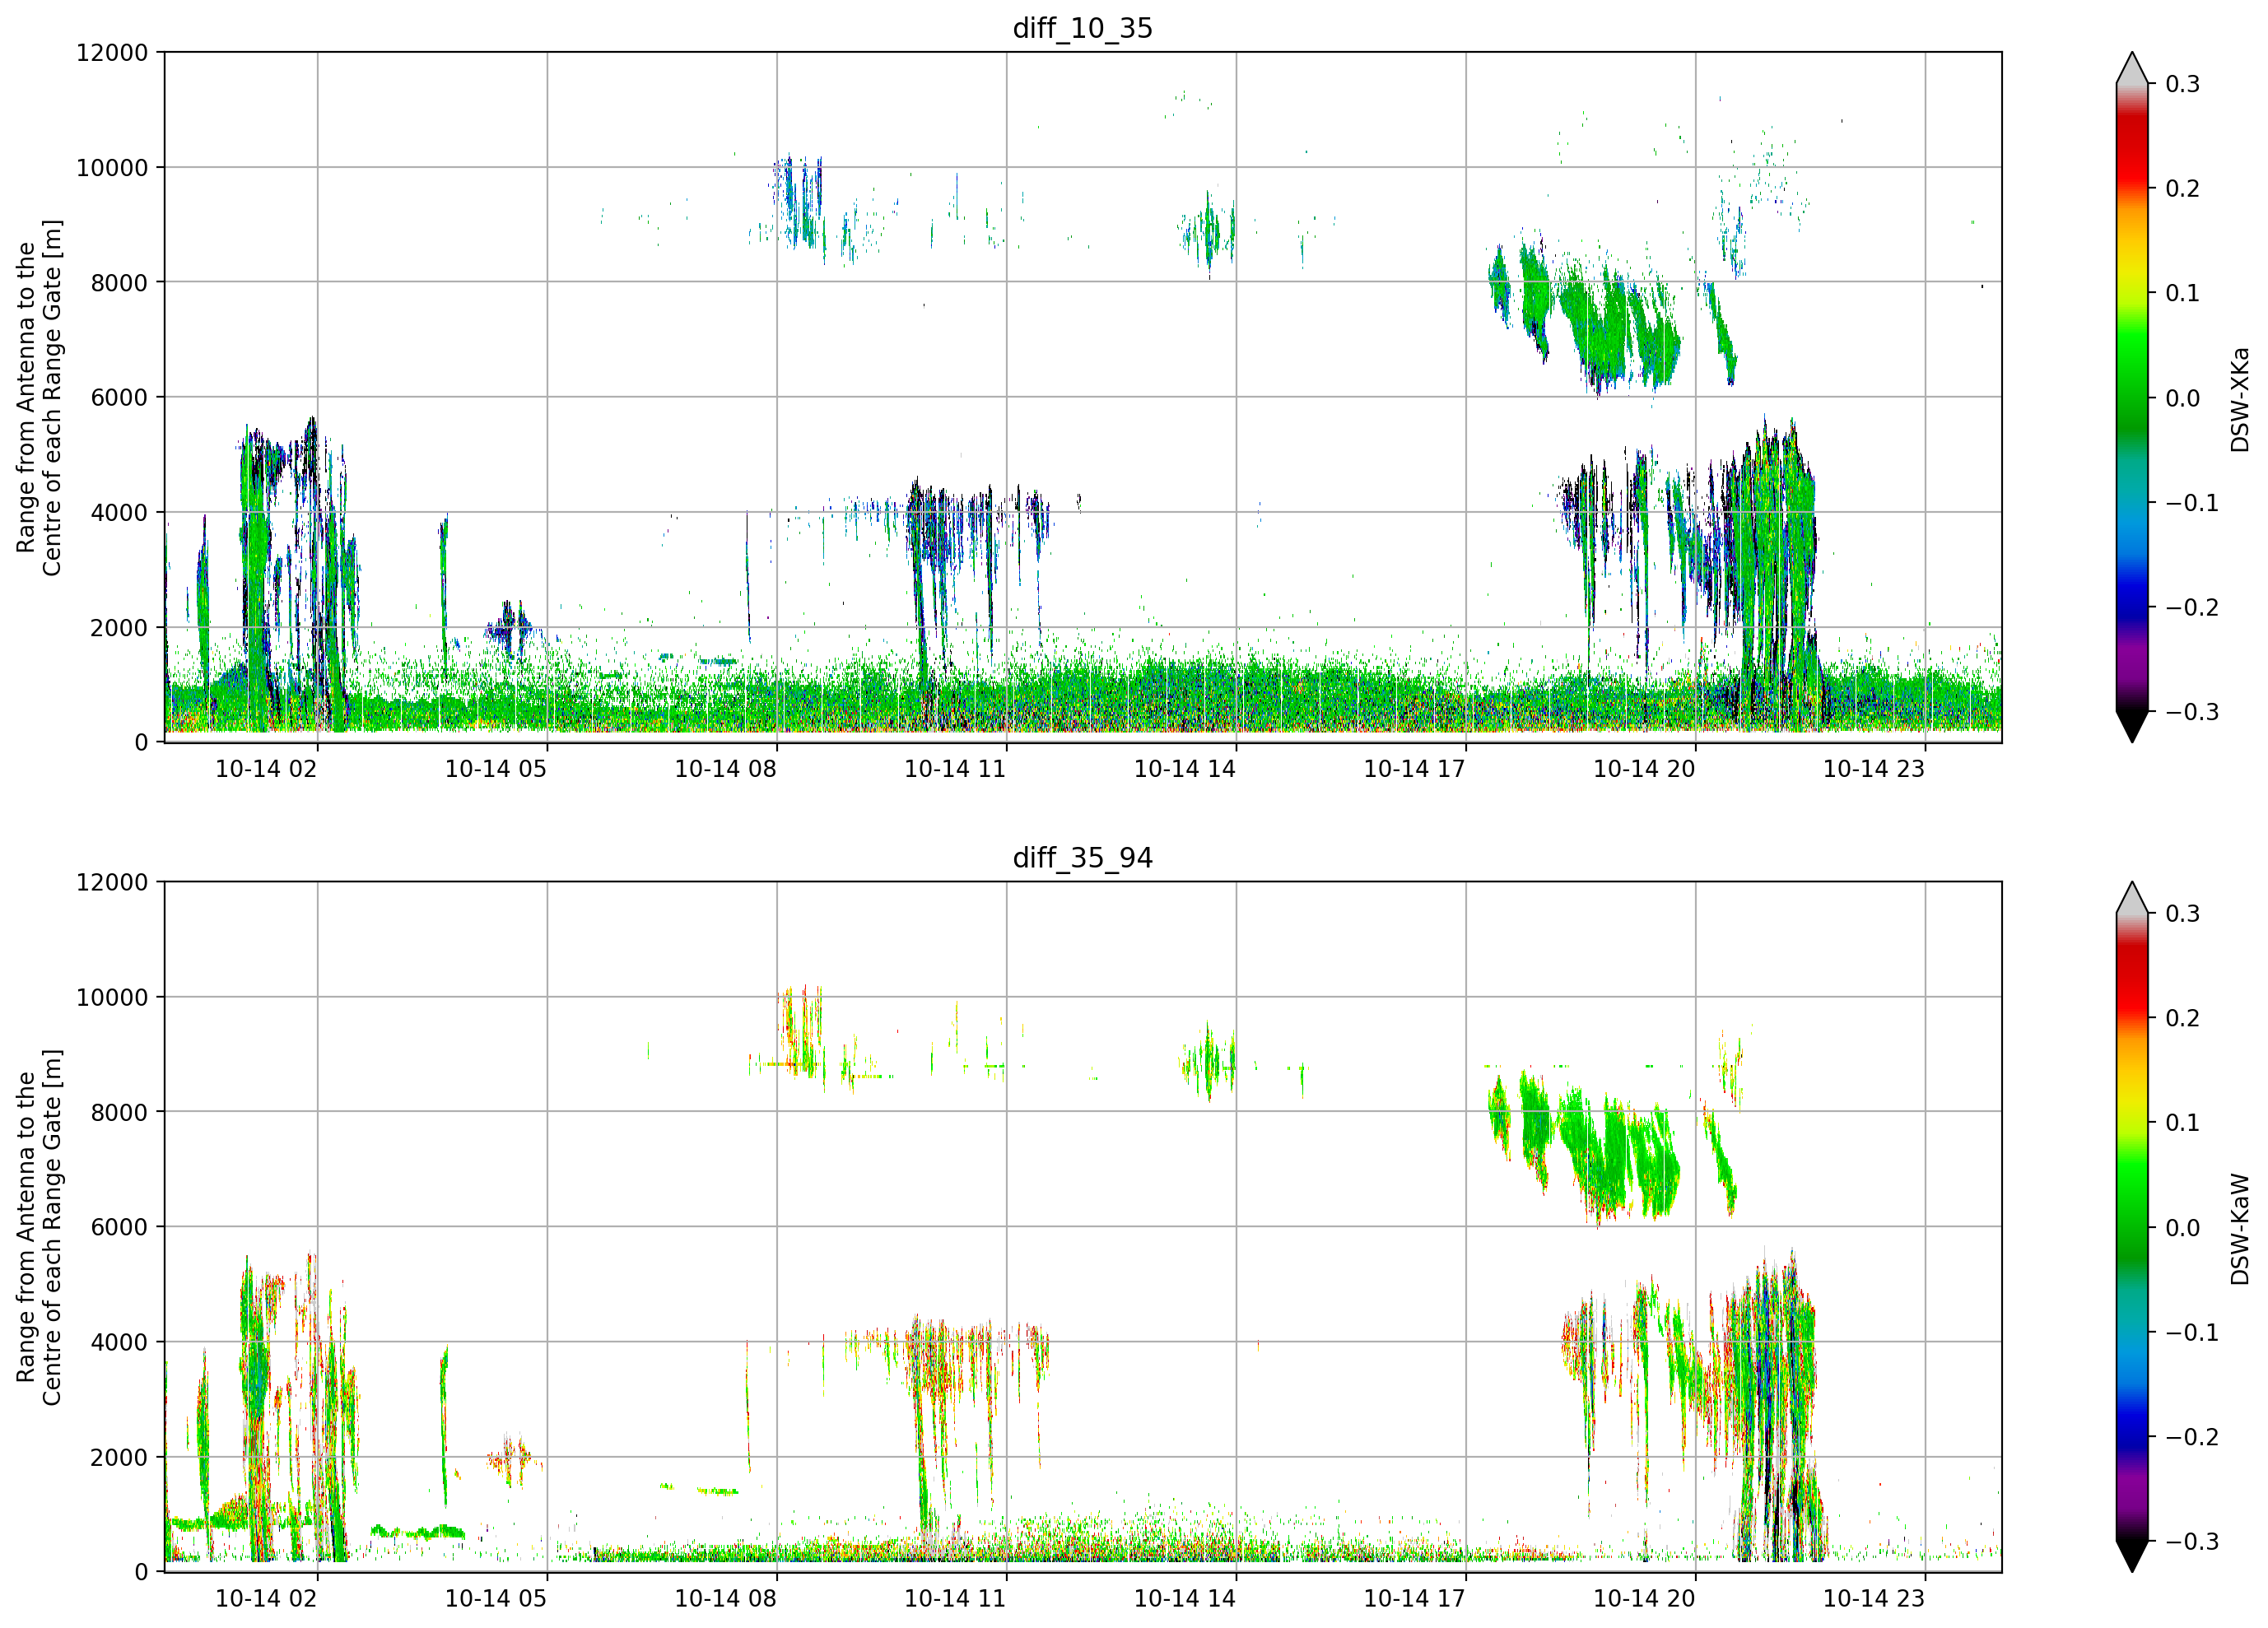Click the lower black extend arrow of DSW-KaW colorbar
2268x1628 pixels.
click(x=2132, y=1557)
